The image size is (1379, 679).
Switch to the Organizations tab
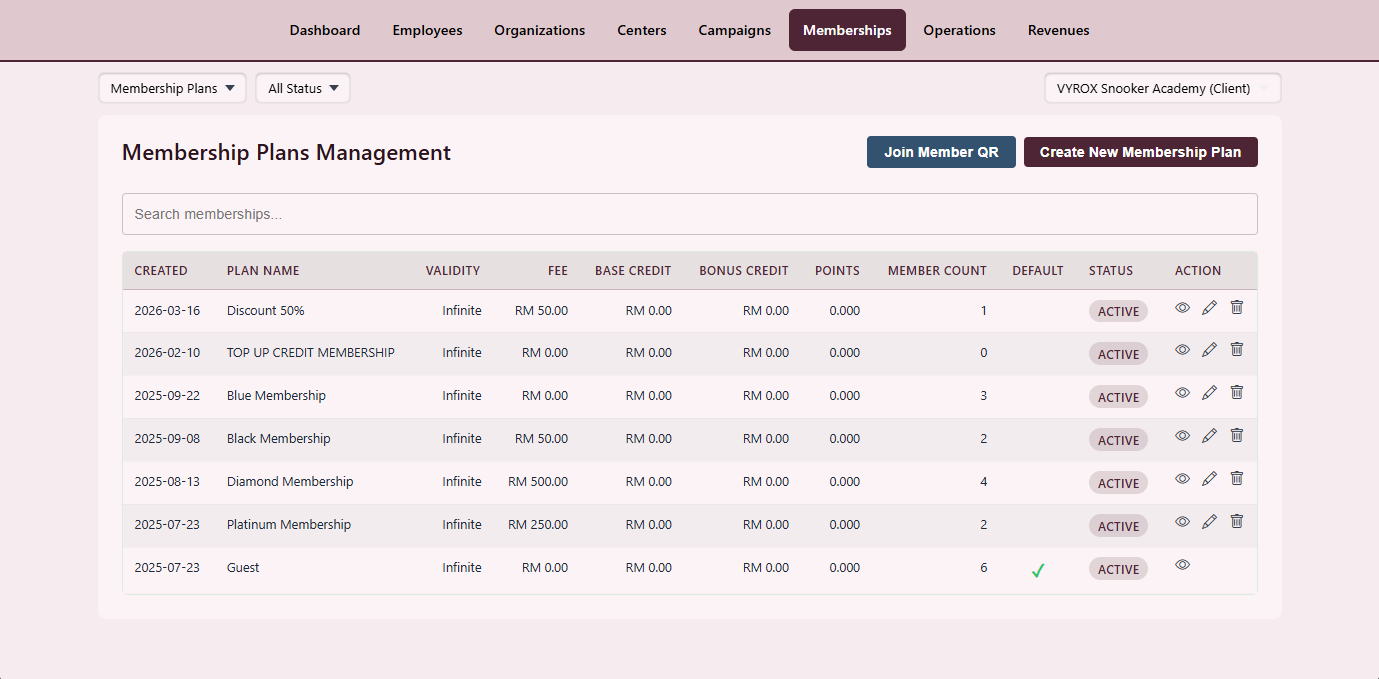point(540,30)
